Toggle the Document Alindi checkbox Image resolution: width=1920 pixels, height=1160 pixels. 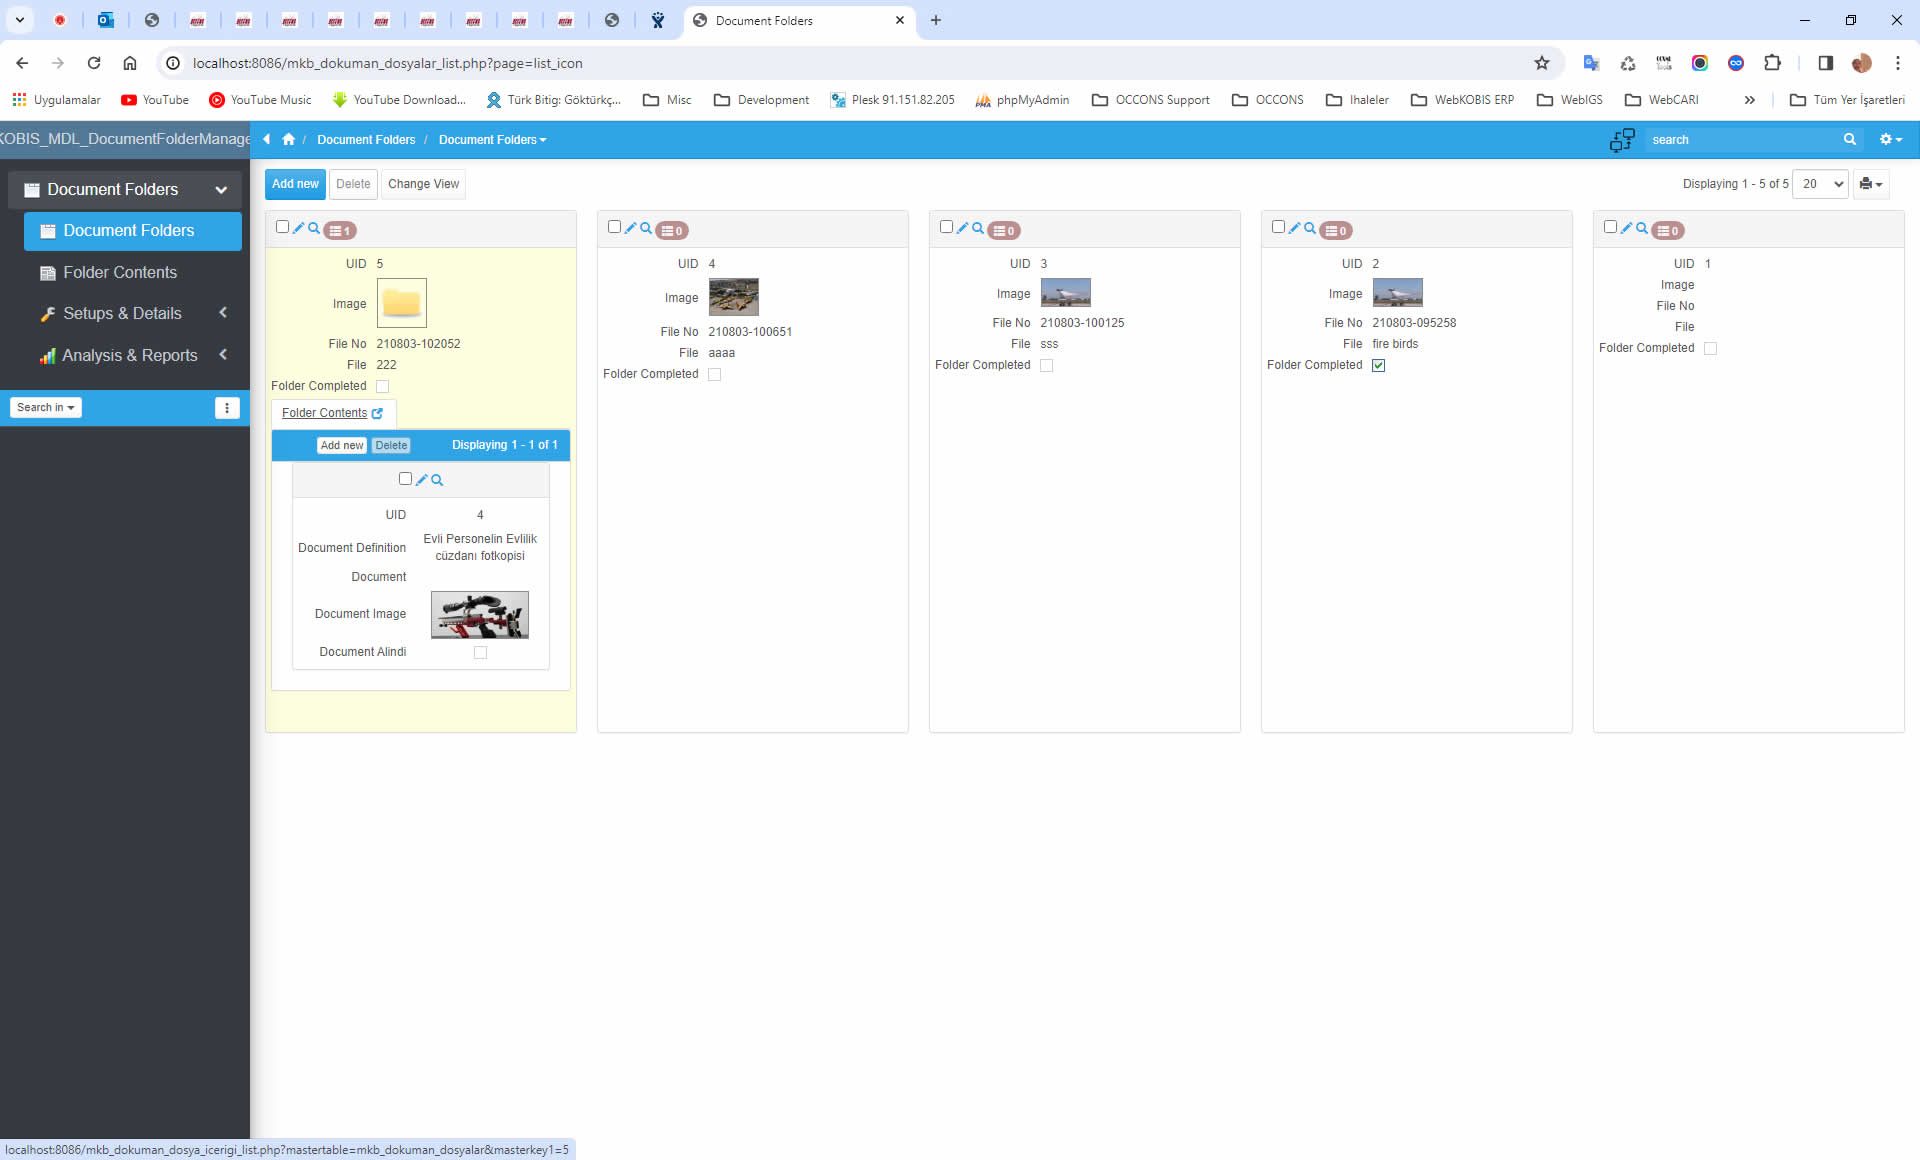tap(480, 652)
